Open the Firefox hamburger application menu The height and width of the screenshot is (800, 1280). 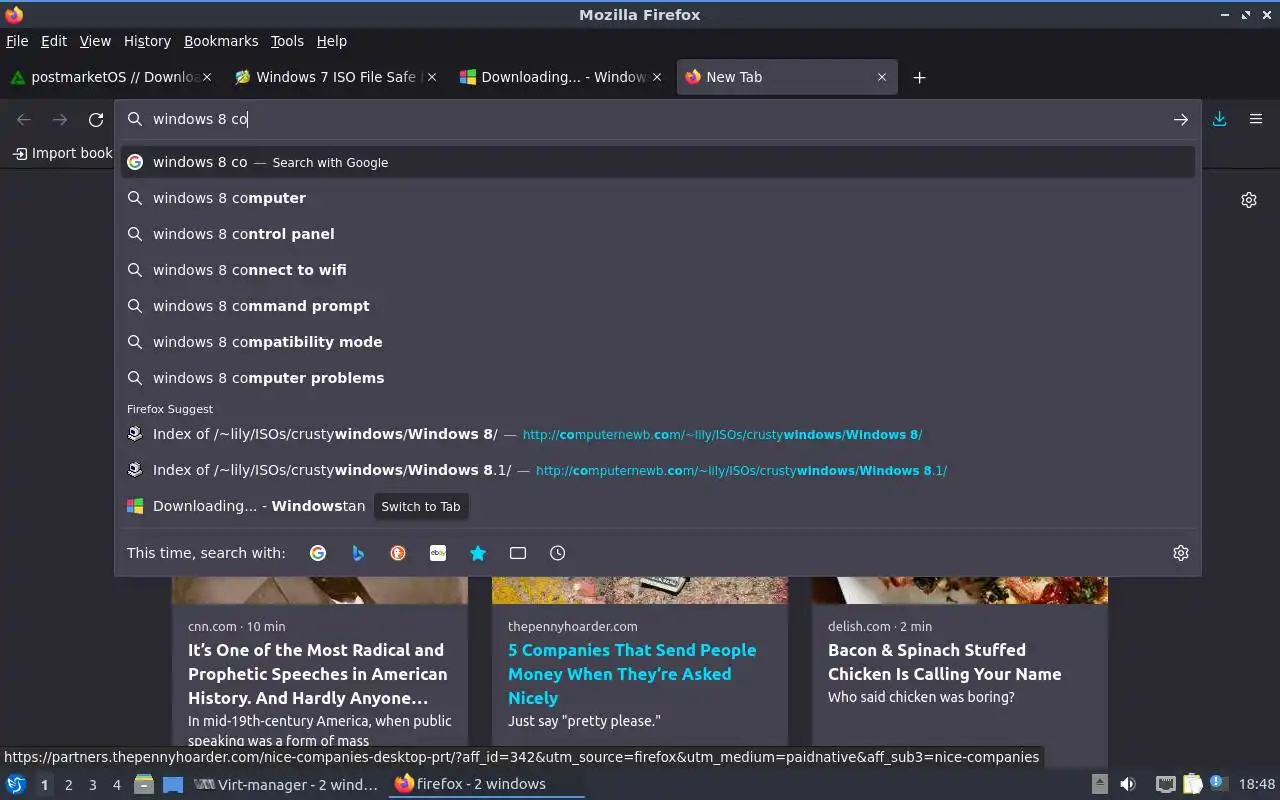coord(1256,119)
